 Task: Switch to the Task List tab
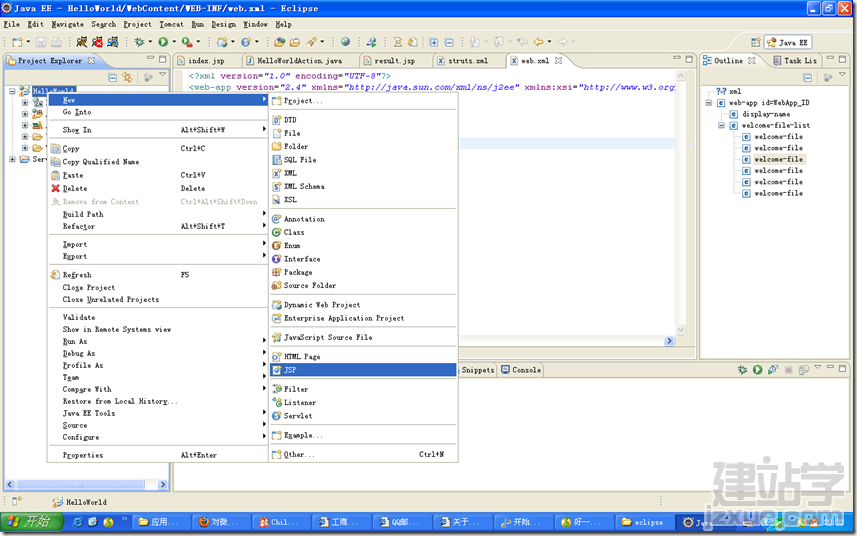pos(795,61)
